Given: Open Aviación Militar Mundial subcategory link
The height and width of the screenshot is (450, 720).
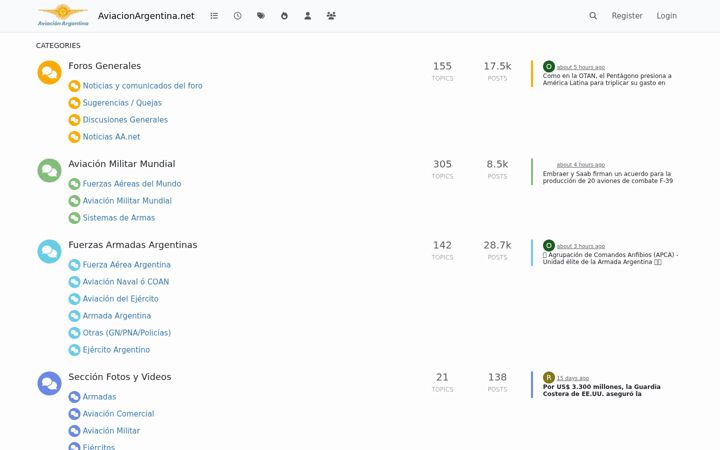Looking at the screenshot, I should pyautogui.click(x=127, y=201).
